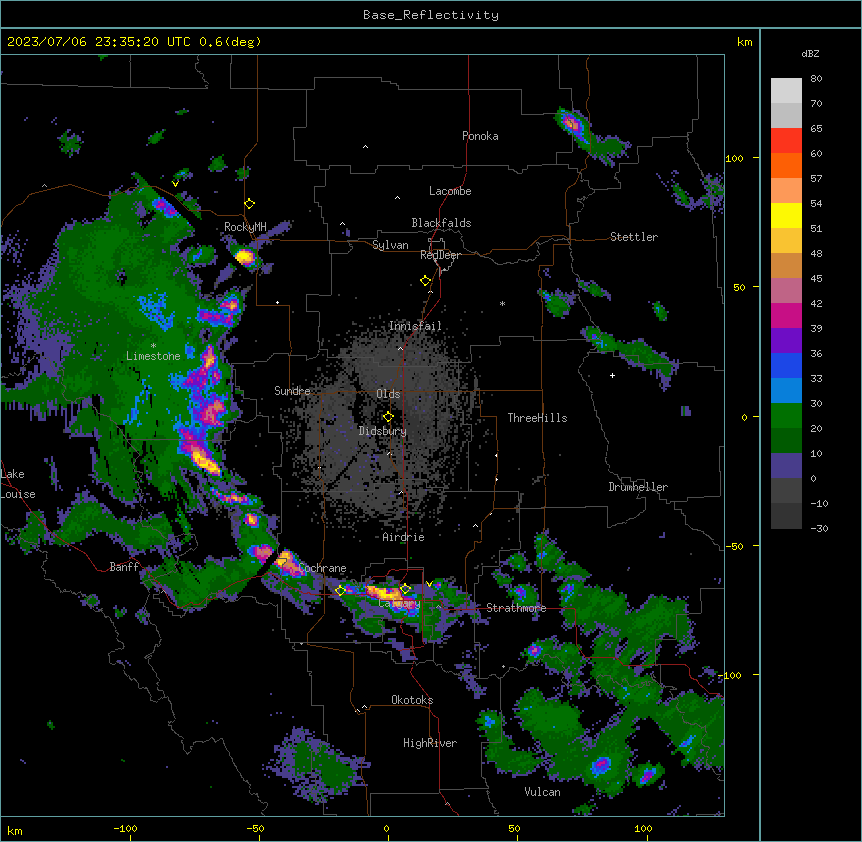Click the Sundre town label
This screenshot has height=842, width=862.
292,391
